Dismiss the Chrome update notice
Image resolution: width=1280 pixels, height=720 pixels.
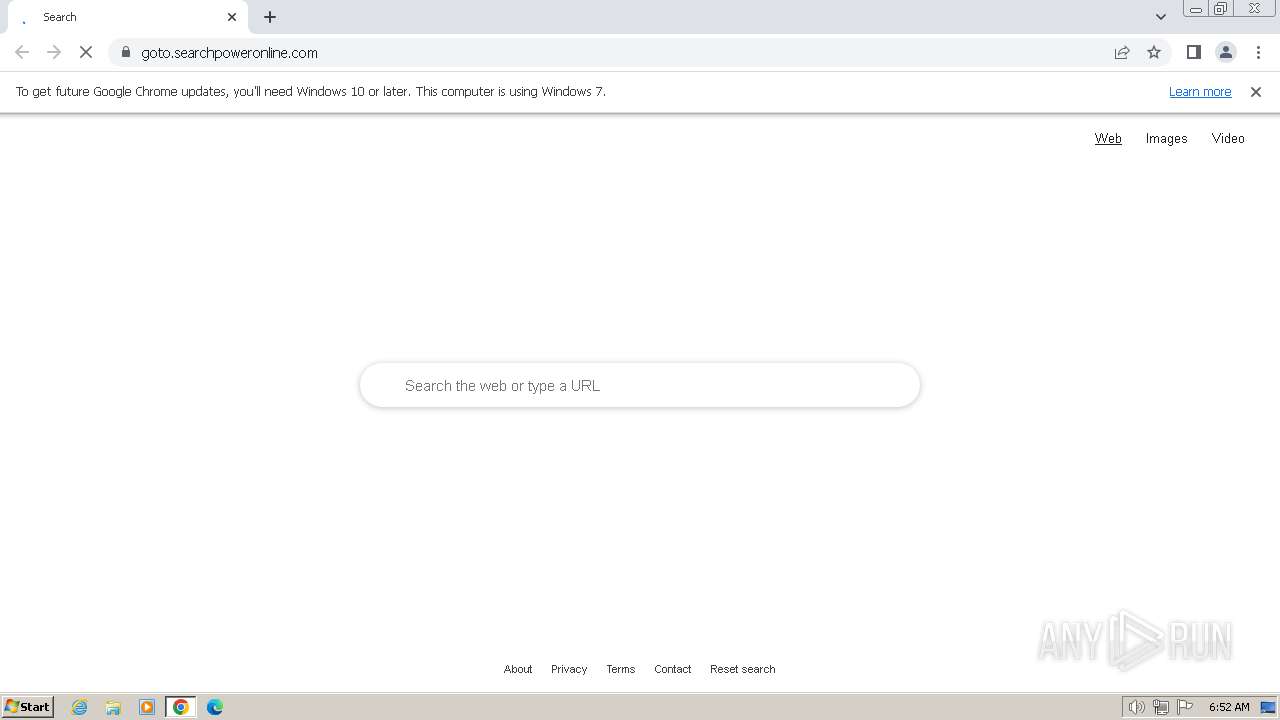1256,92
